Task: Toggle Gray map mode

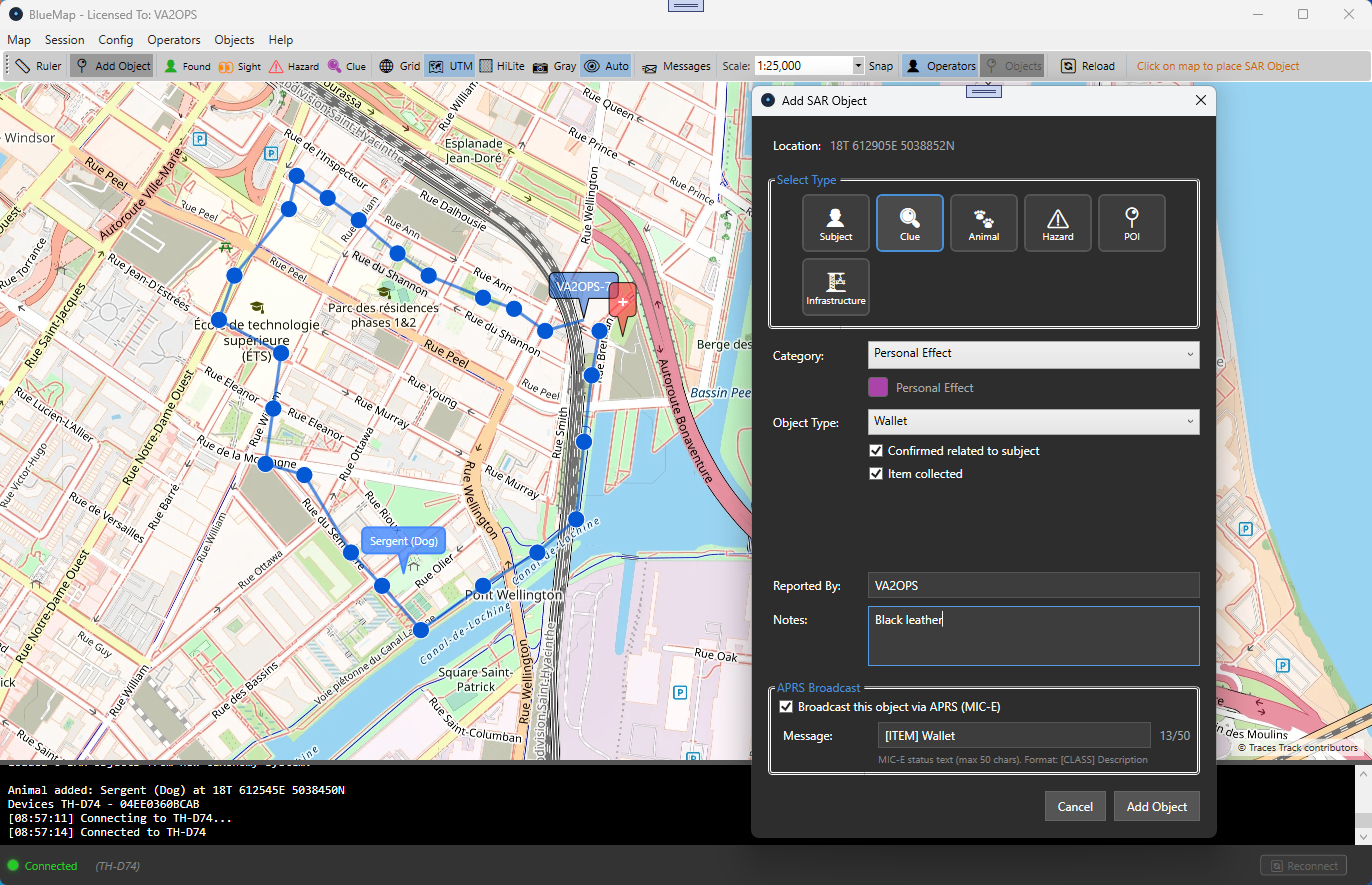Action: coord(554,66)
